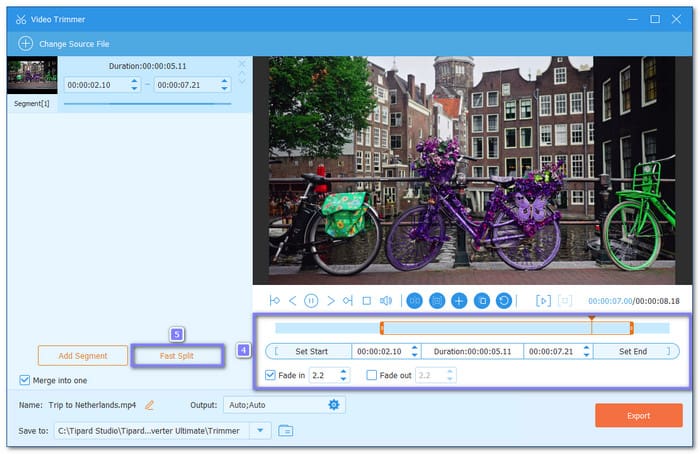
Task: Jump to the segment start marker icon
Action: point(274,300)
